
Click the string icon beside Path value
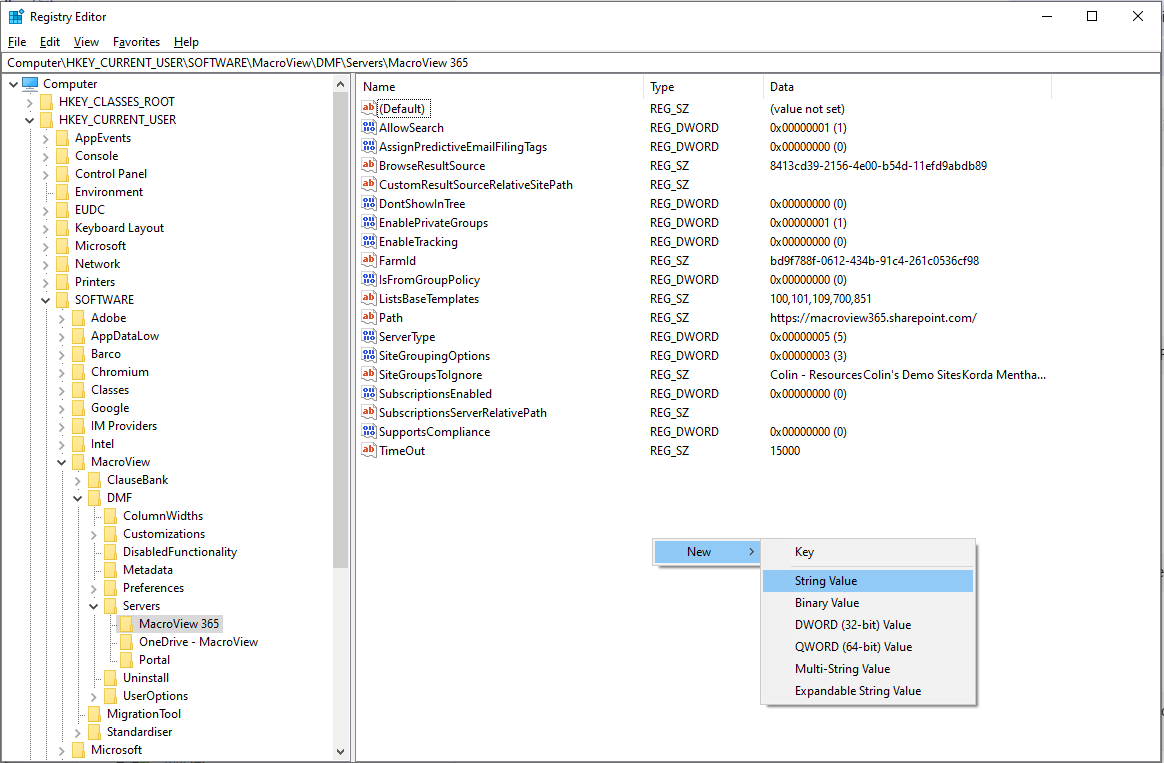368,318
